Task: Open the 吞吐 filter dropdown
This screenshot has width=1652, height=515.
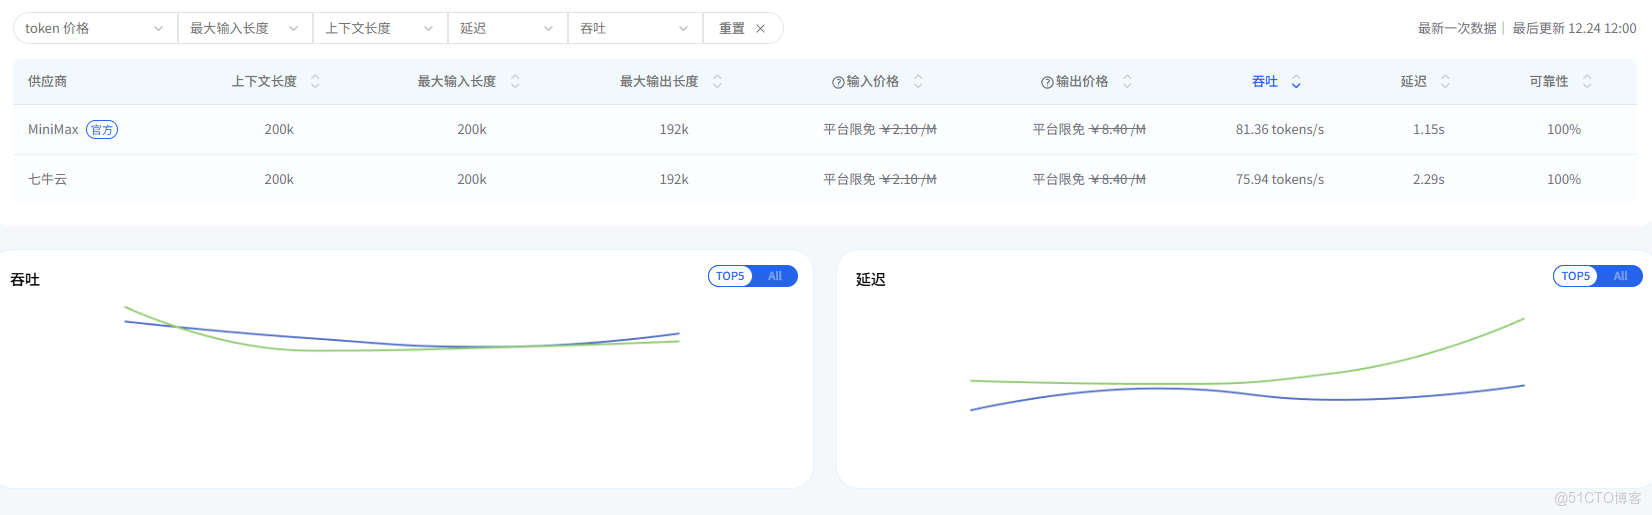Action: point(635,28)
